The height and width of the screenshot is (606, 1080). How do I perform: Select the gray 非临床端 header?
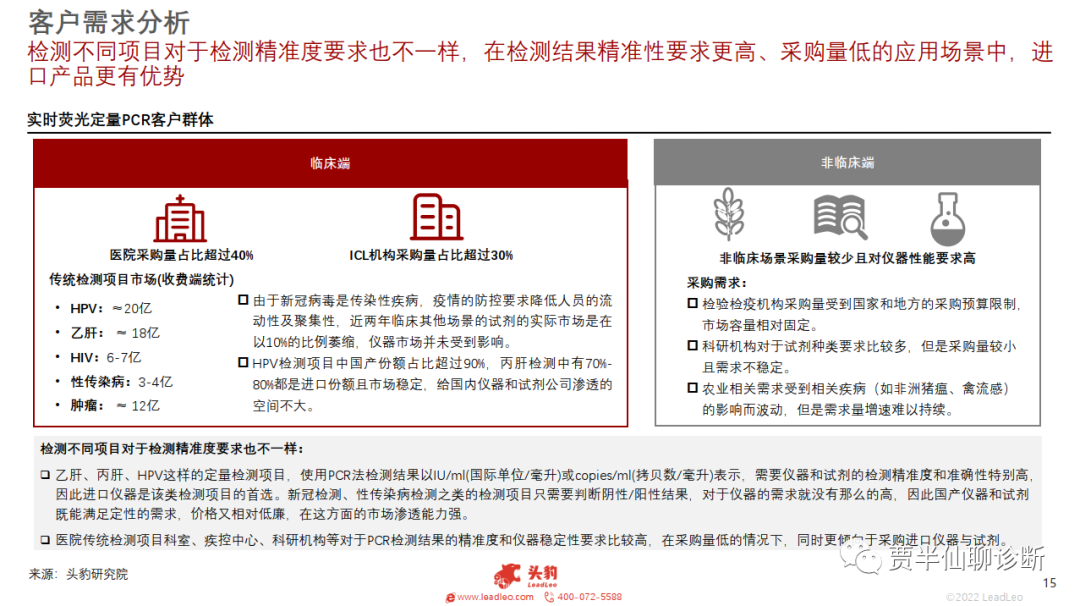click(847, 163)
